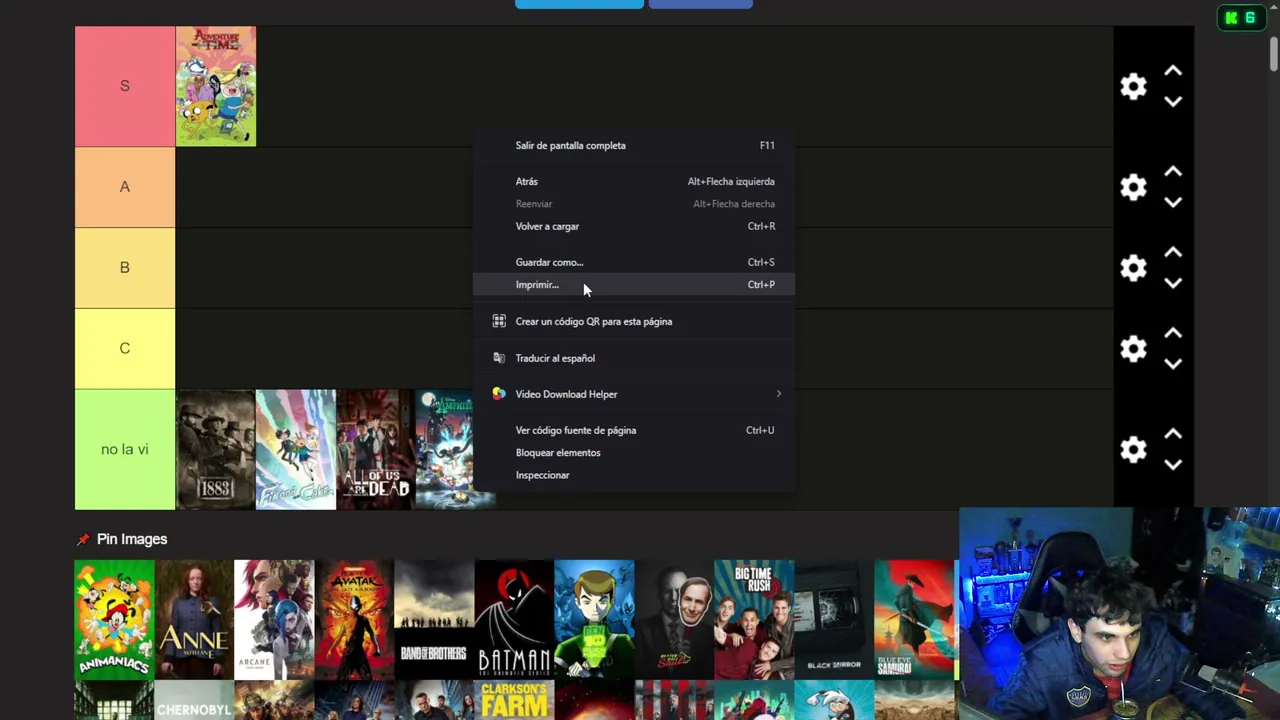This screenshot has height=720, width=1280.
Task: Pick the Big Time Rush thumbnail
Action: 754,620
